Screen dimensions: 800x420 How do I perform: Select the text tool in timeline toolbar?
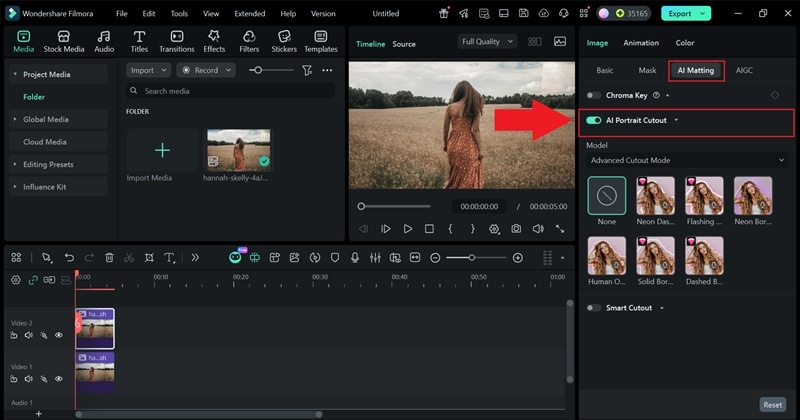click(169, 258)
